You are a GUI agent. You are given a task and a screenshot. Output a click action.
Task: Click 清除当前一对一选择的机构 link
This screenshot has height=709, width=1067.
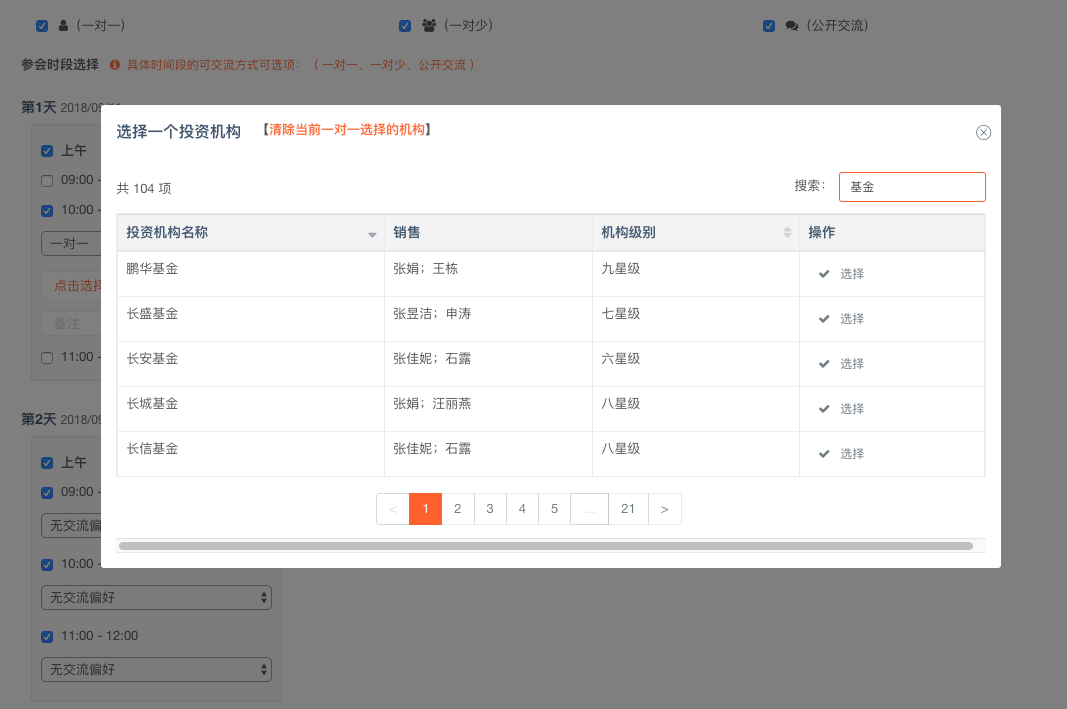[347, 130]
